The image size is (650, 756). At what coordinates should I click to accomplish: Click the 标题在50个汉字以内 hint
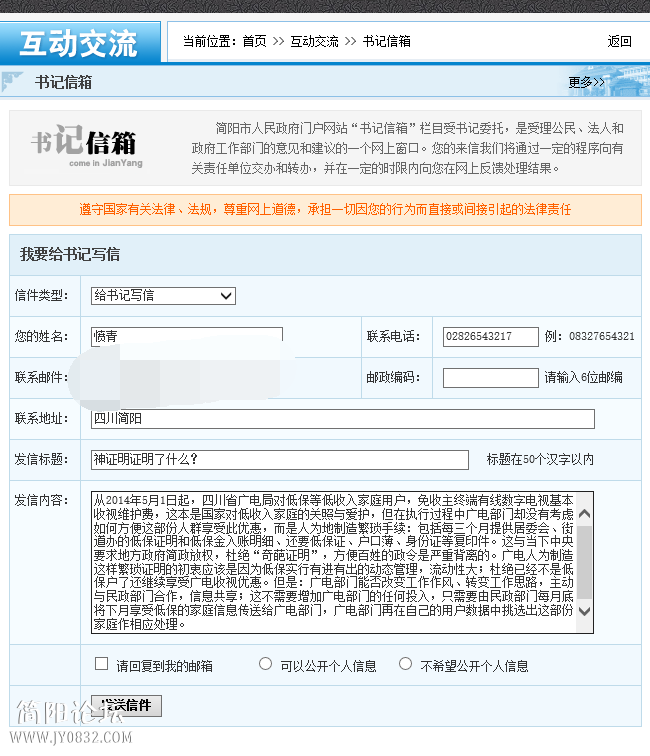click(x=540, y=459)
